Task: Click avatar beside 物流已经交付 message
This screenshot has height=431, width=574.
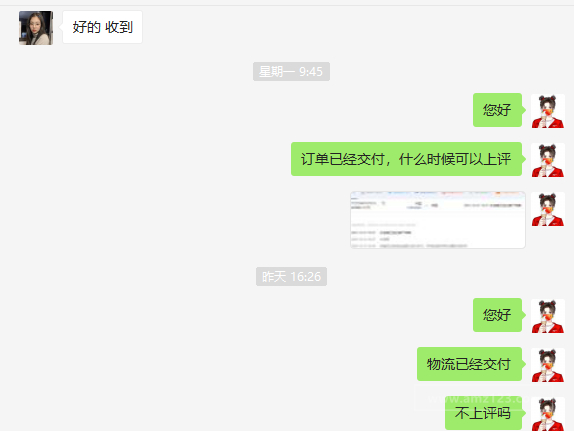Action: click(548, 365)
